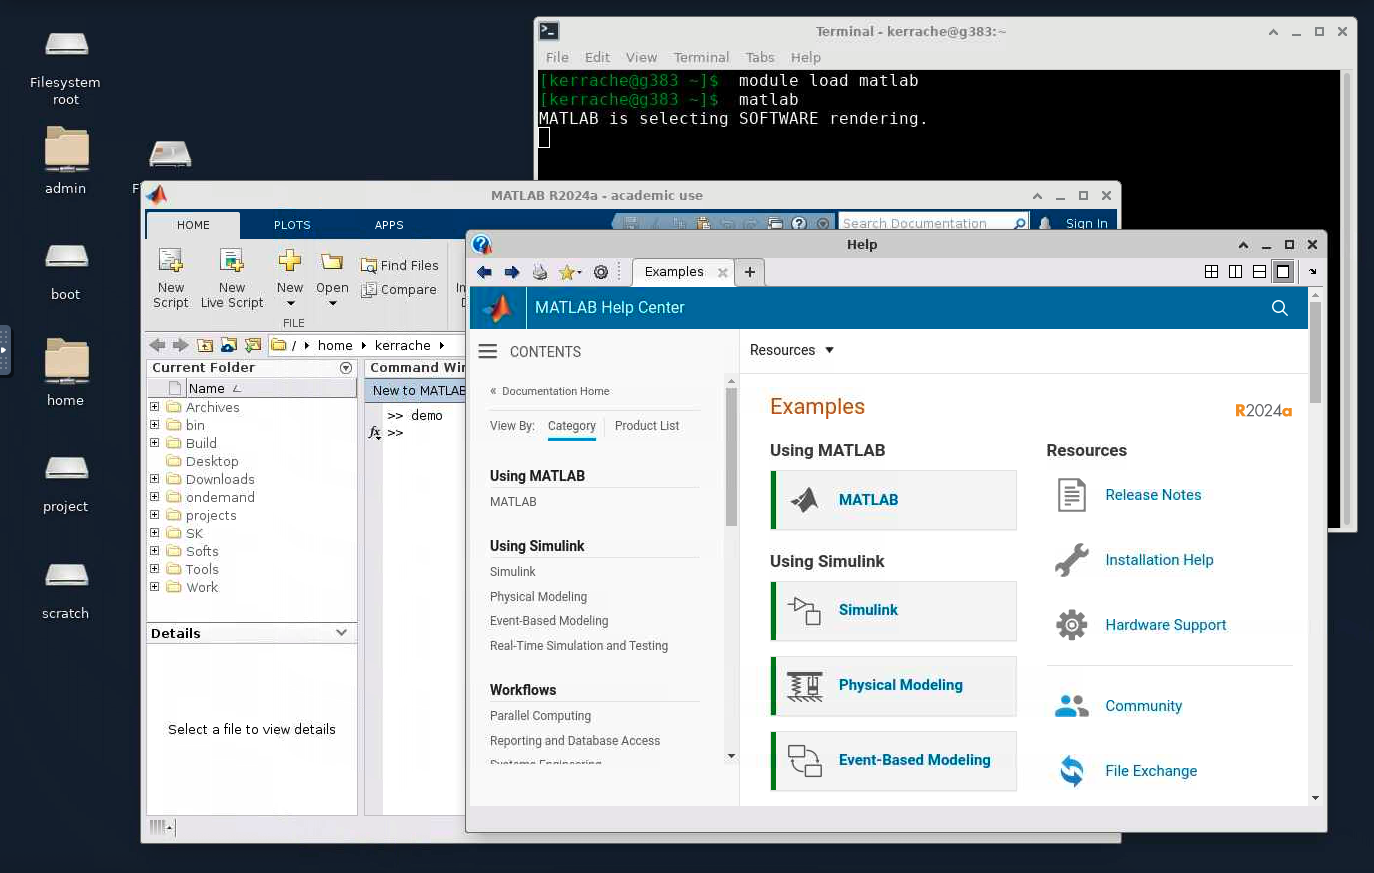Select the Softs folder
Viewport: 1374px width, 873px height.
click(202, 551)
